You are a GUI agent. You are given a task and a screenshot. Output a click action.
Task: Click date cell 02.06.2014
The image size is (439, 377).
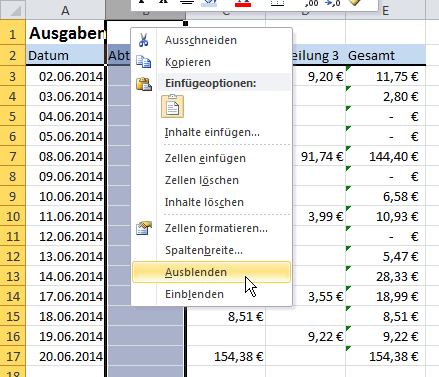tap(65, 76)
